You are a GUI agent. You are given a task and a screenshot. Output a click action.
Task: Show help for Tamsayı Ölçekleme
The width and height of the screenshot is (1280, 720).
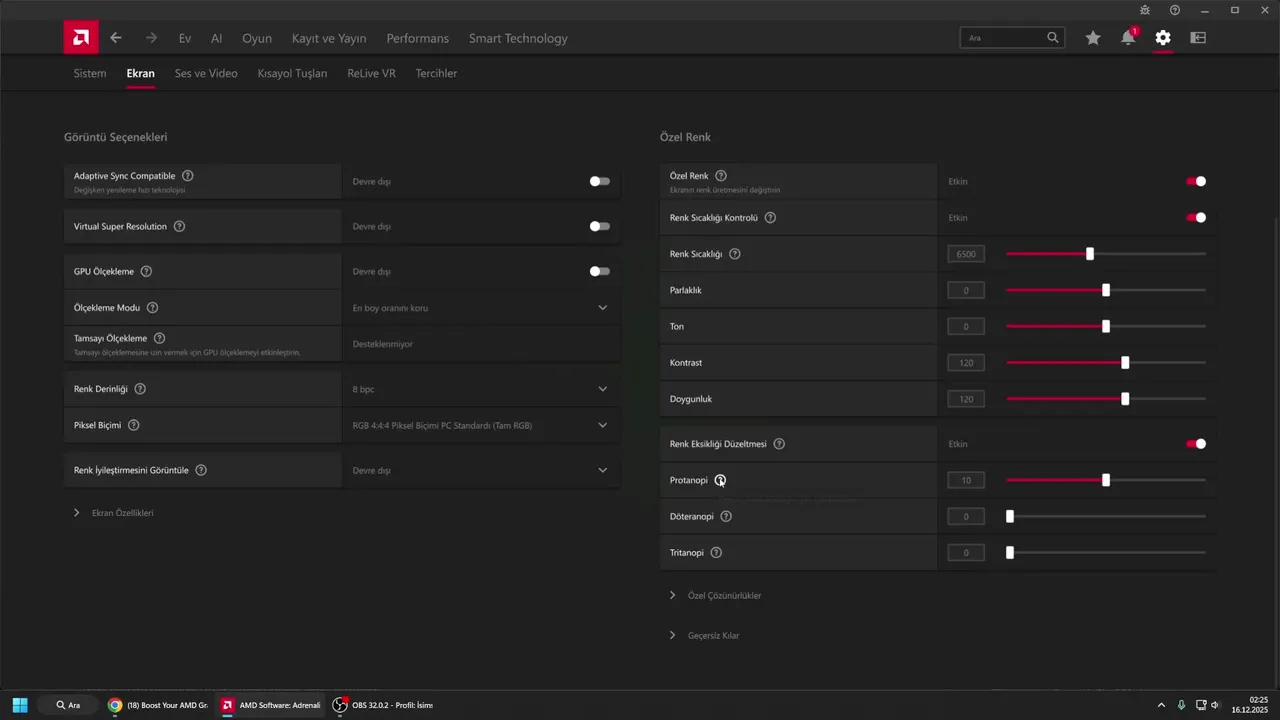(159, 338)
